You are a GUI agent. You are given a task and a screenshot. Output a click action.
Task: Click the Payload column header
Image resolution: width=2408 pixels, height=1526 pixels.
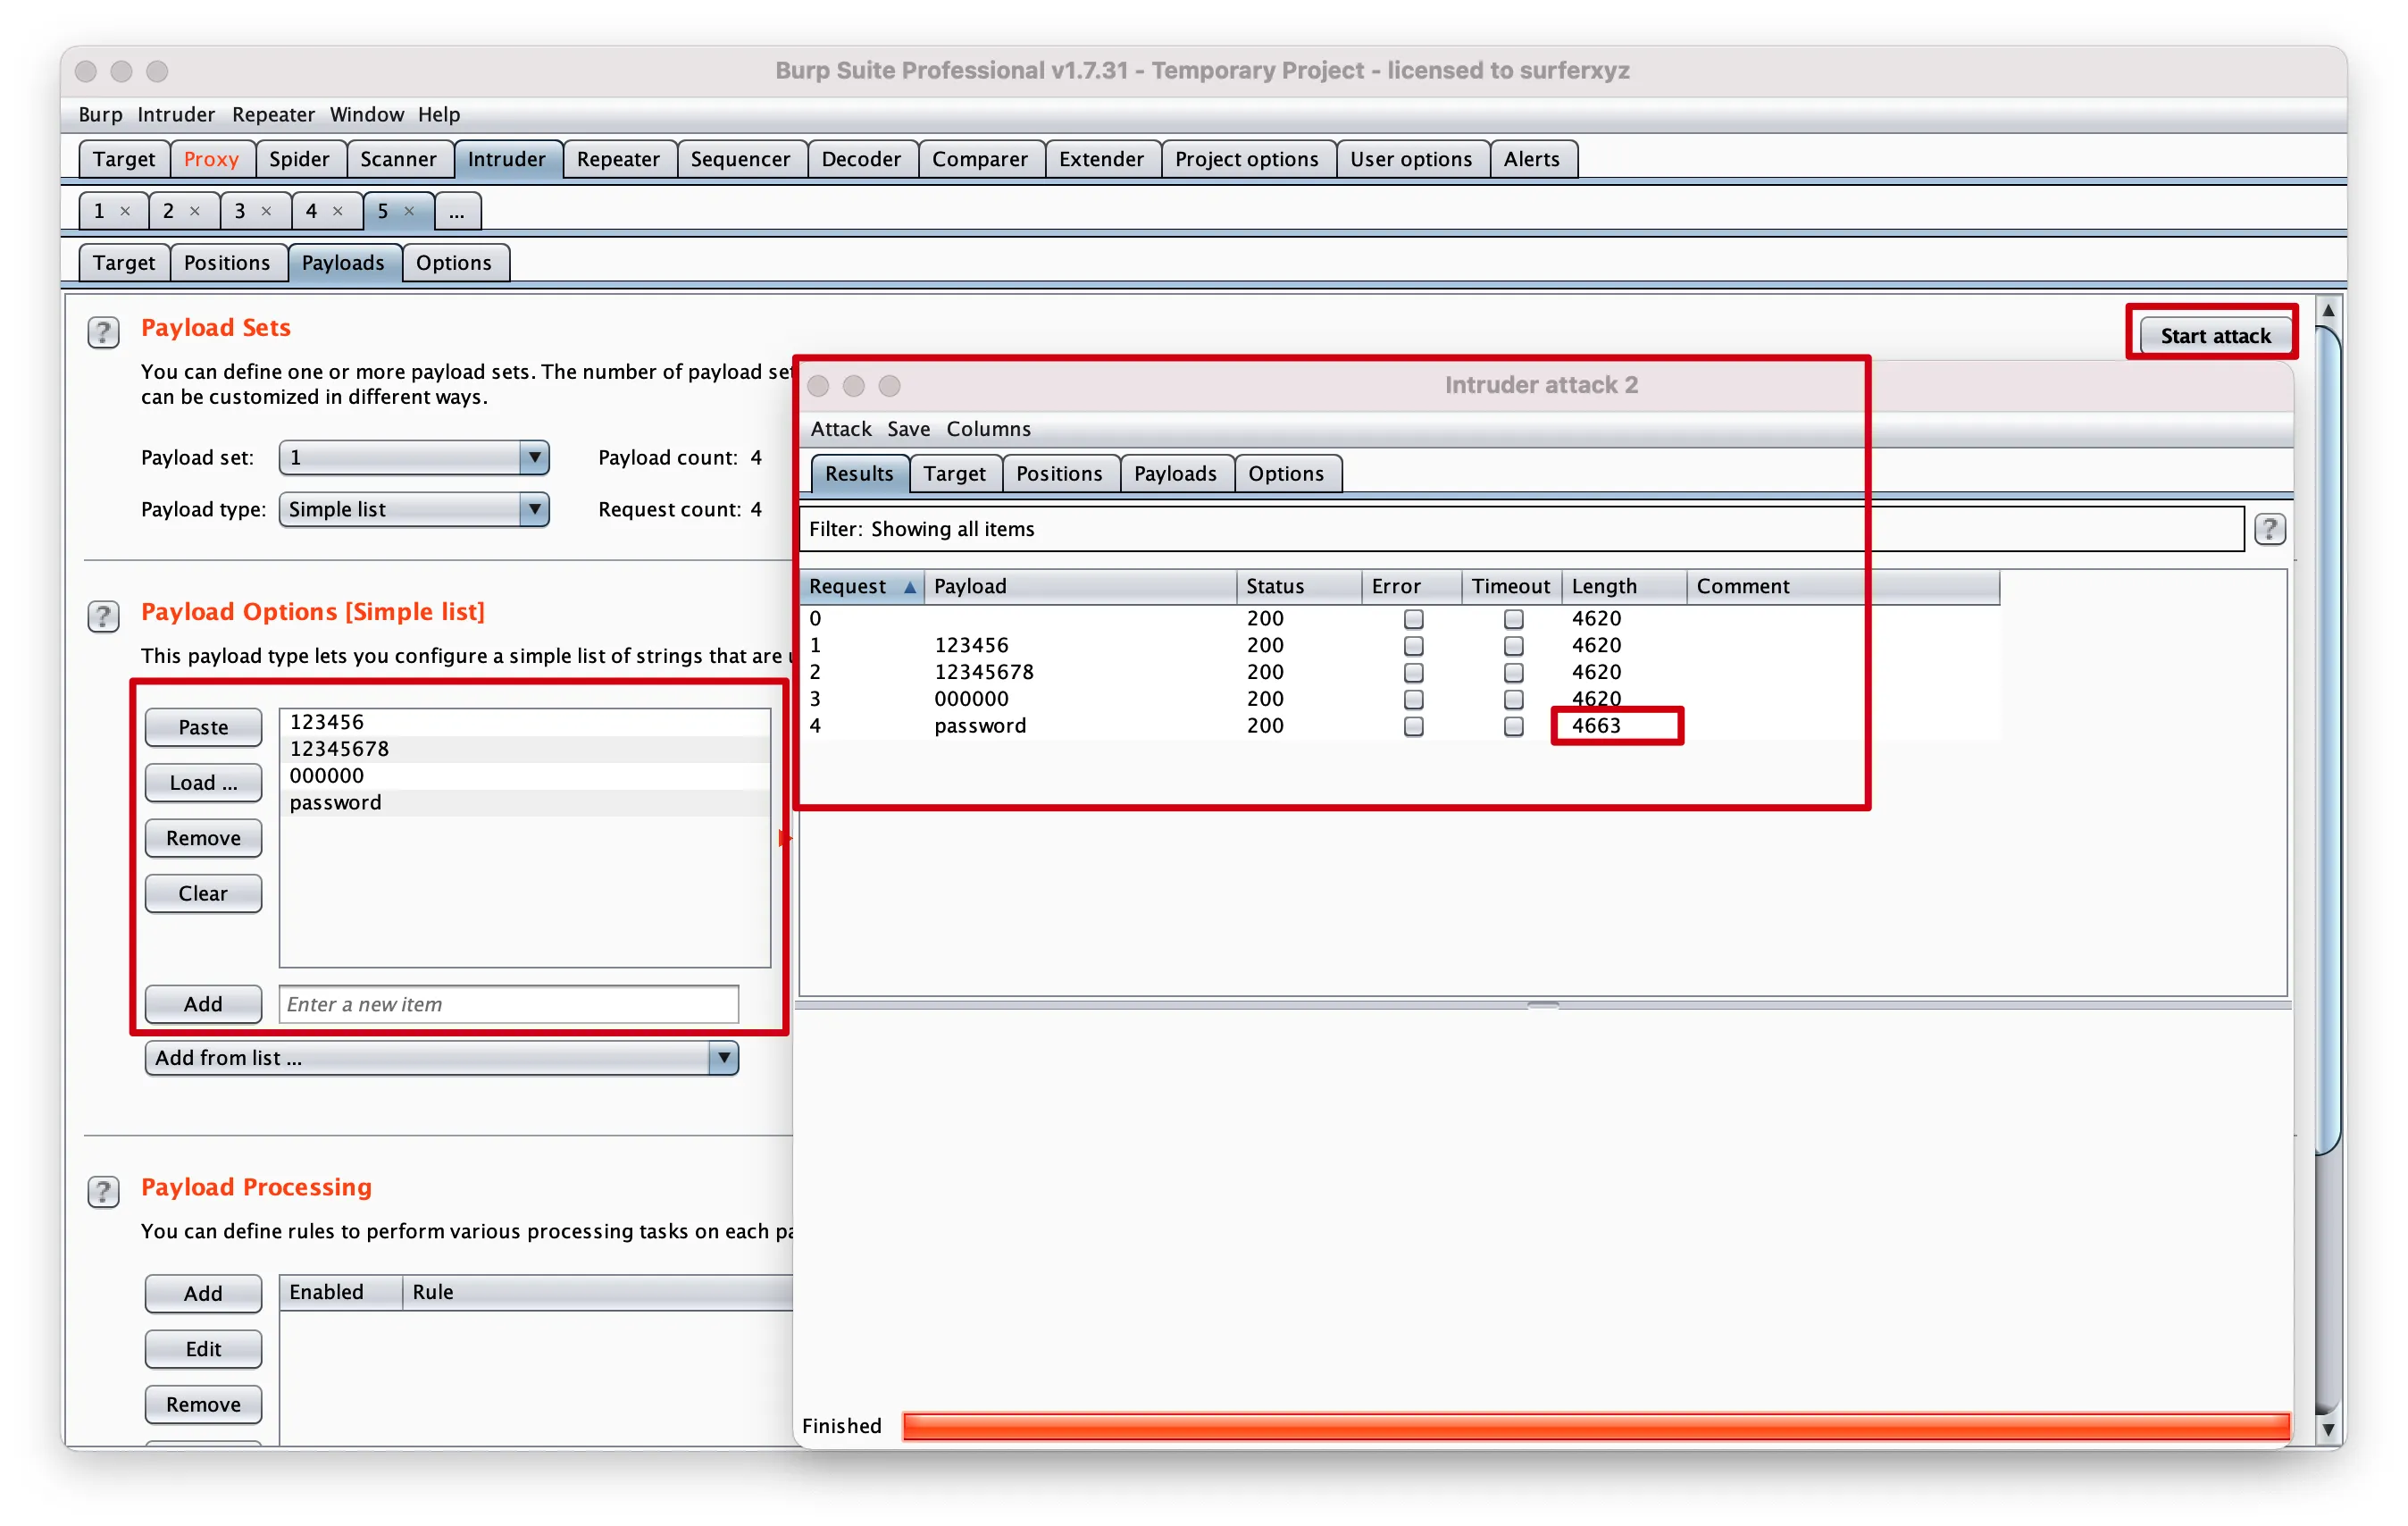[x=1081, y=587]
